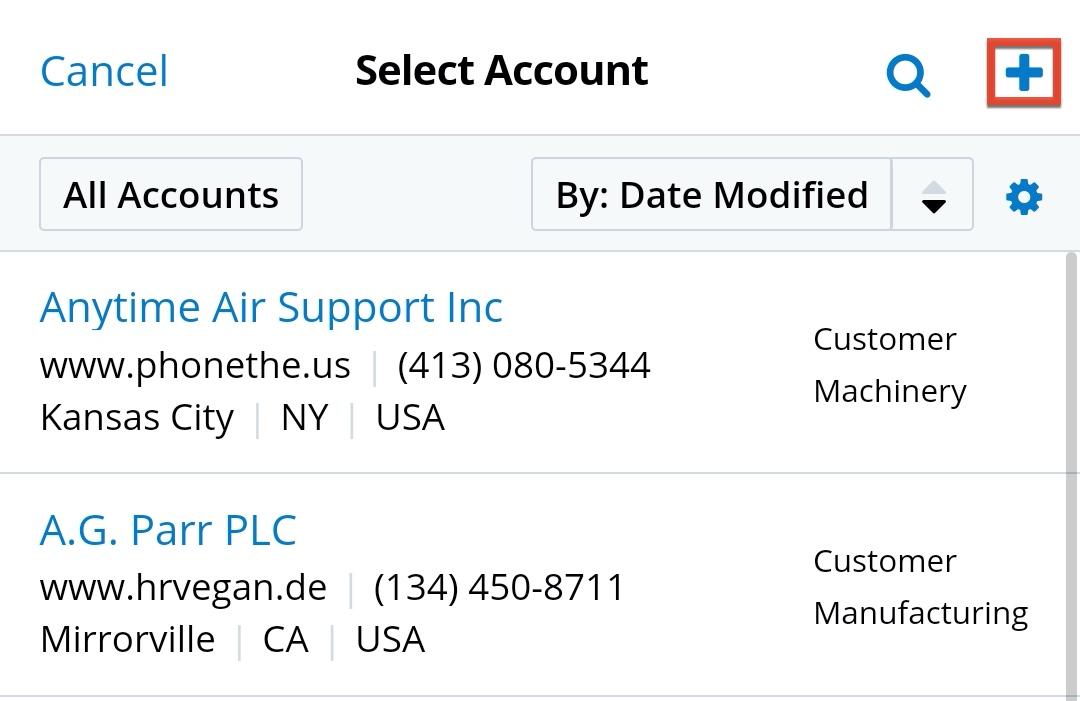
Task: Tap the gear to adjust list options
Action: (1022, 196)
